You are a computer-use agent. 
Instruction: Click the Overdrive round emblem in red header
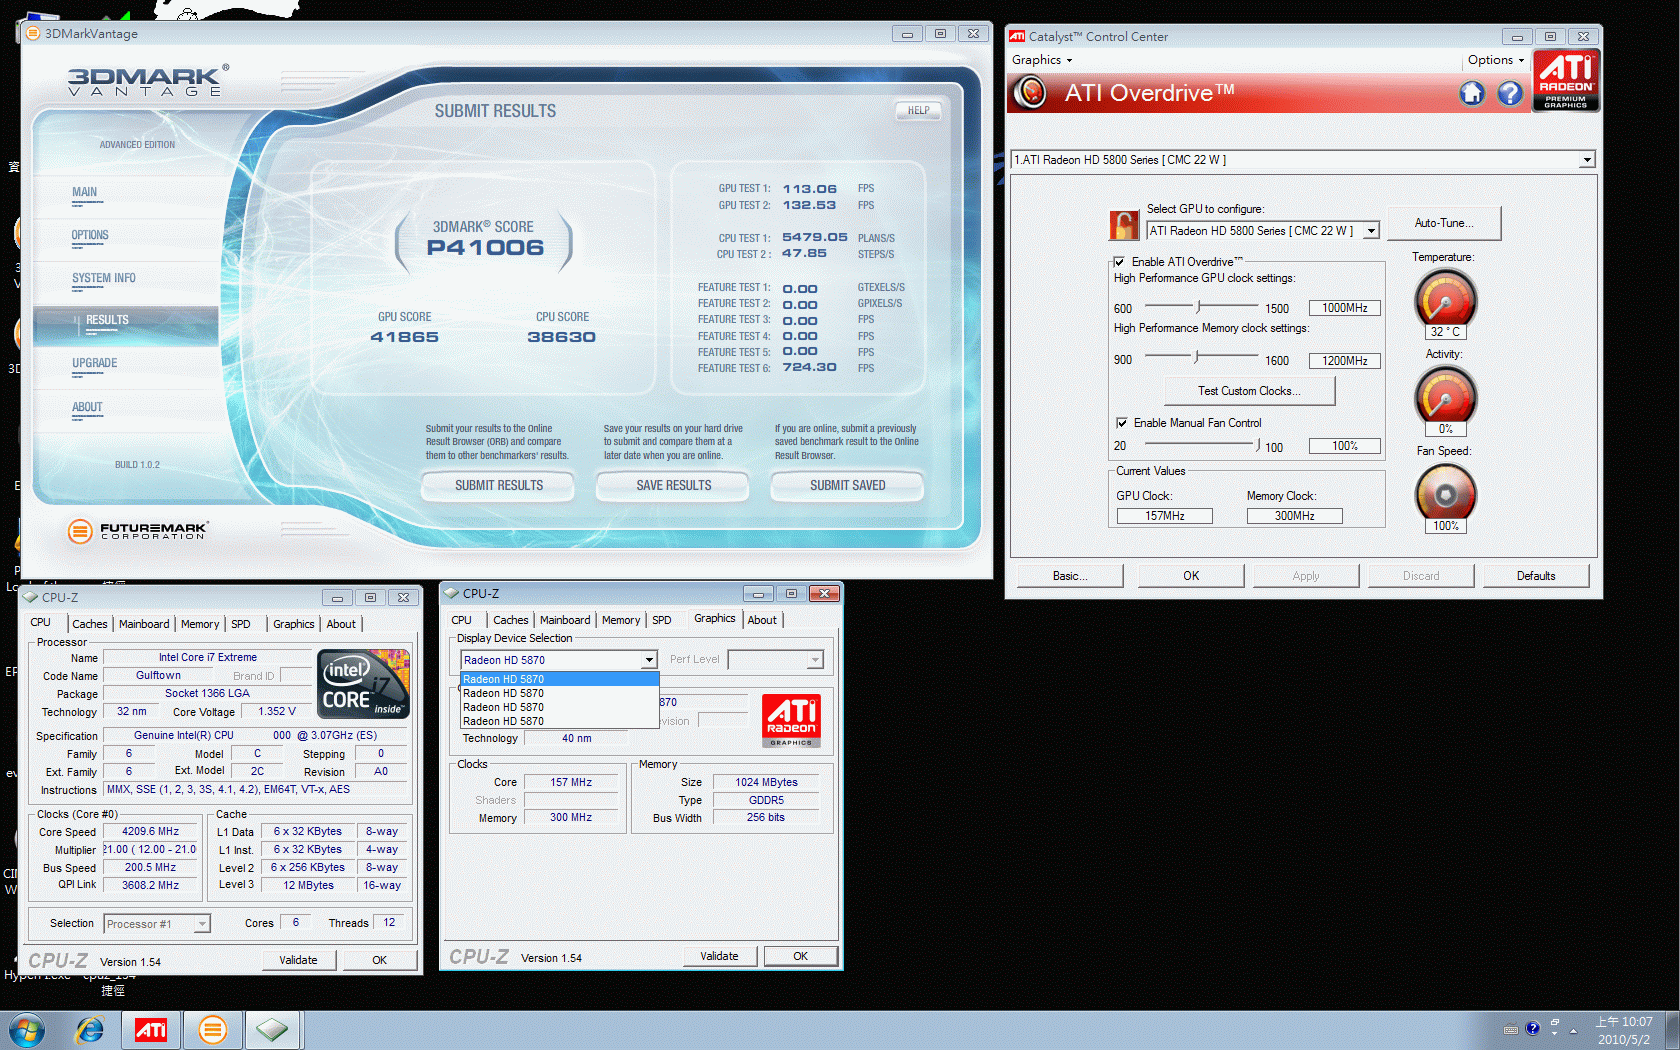point(1030,93)
